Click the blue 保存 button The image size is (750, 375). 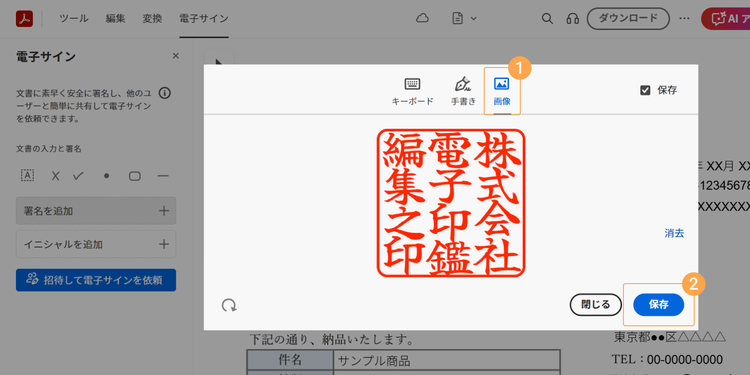tap(659, 305)
